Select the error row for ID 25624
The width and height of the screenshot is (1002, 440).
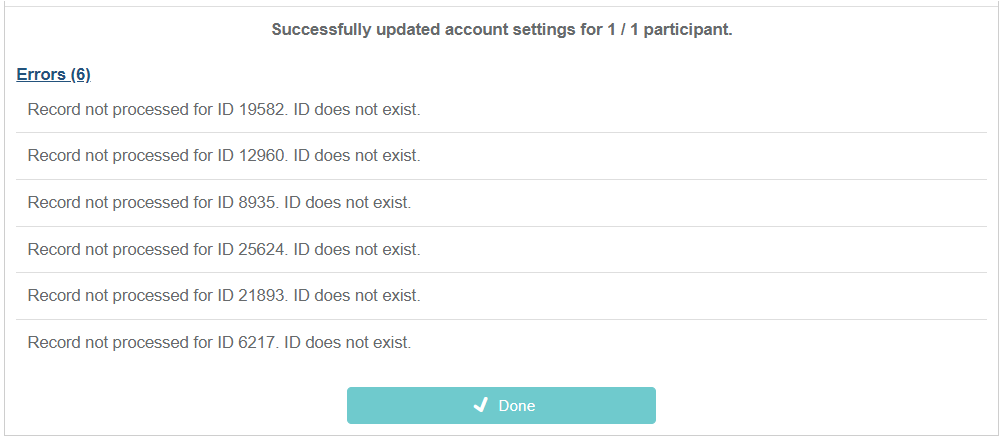point(501,249)
